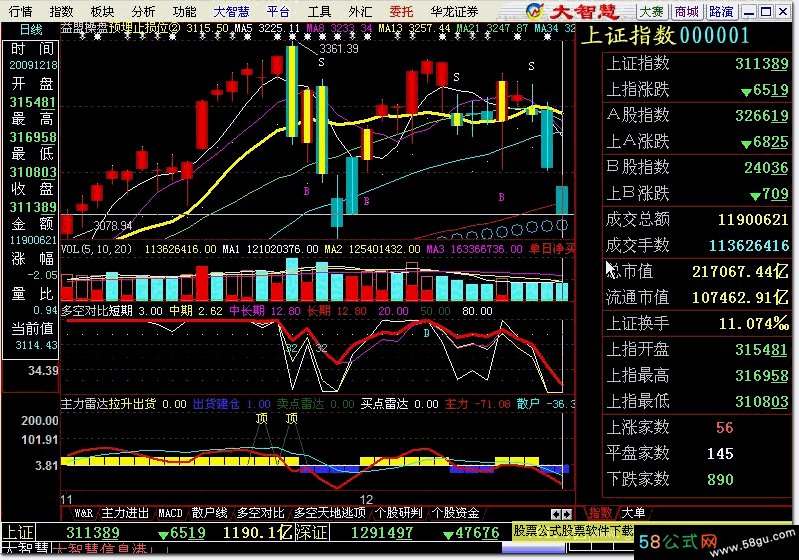Viewport: 799px width, 560px height.
Task: Open the 指数 menu in menu bar
Action: tap(62, 11)
